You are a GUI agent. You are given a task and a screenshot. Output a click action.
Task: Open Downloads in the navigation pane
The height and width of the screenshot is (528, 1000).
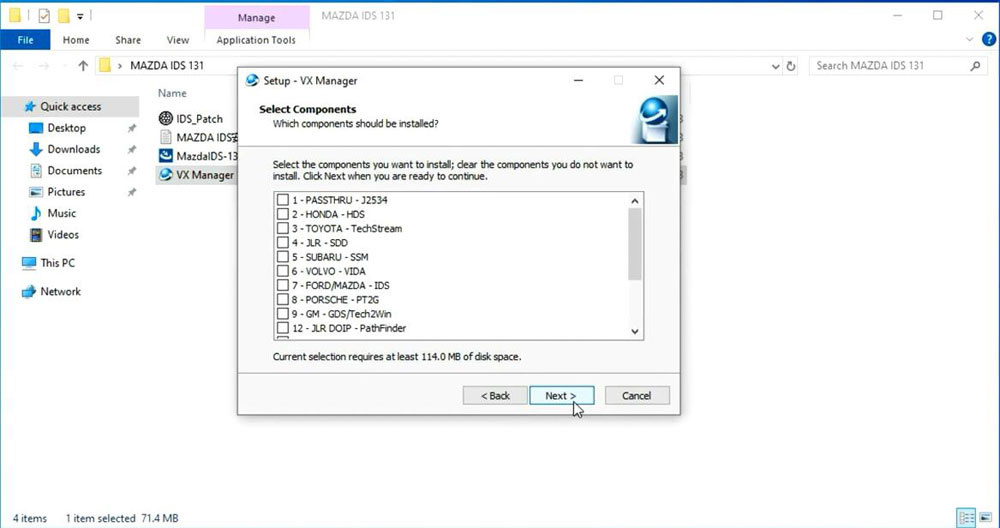point(73,149)
